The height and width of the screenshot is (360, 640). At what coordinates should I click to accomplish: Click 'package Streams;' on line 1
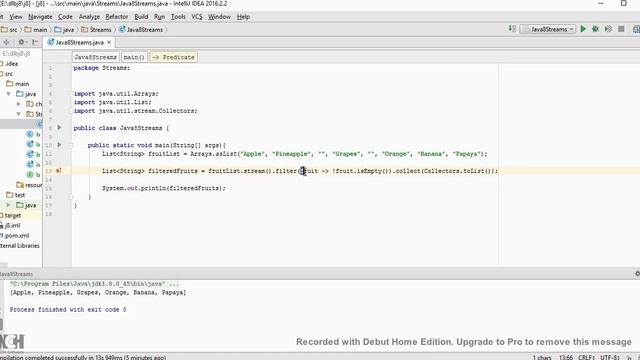point(102,68)
